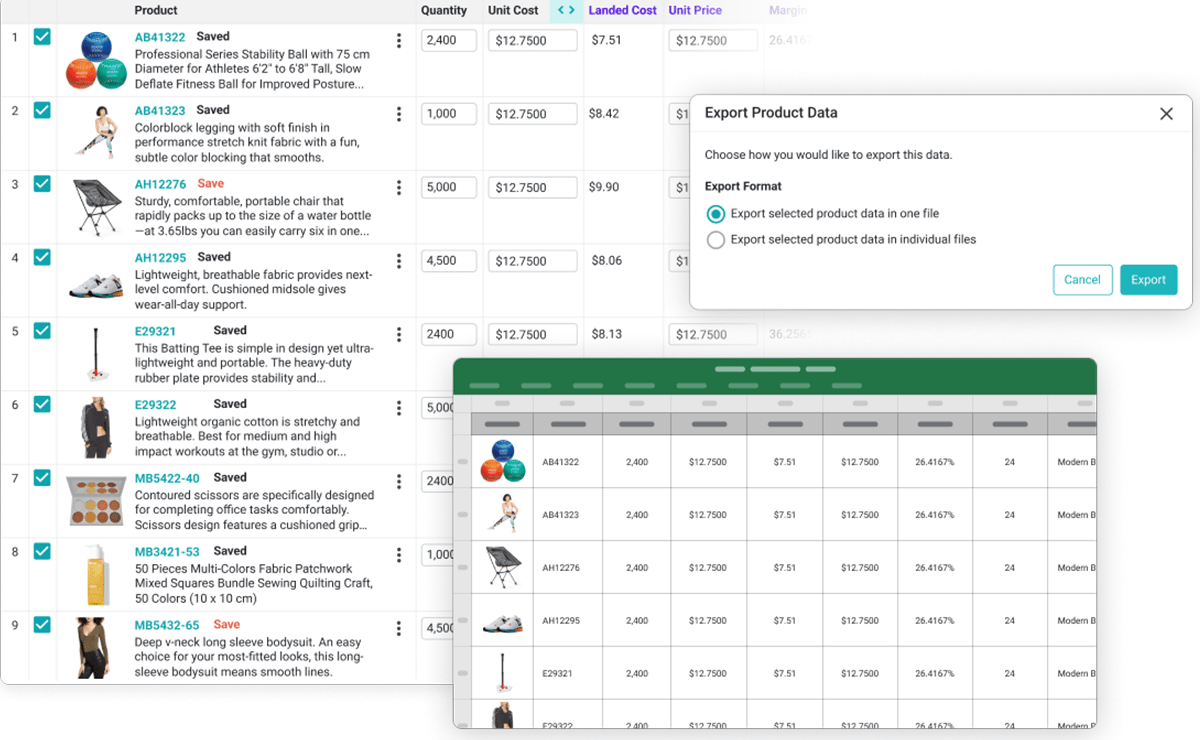Screen dimensions: 1200x740
Task: Open row options for sneaker AH12295
Action: 399,261
